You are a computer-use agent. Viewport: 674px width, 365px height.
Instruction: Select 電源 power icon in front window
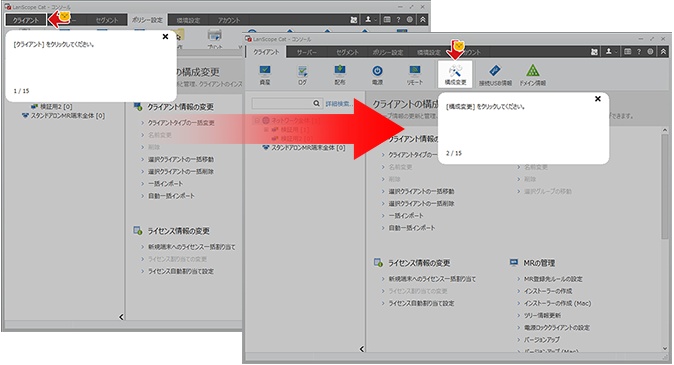click(377, 74)
